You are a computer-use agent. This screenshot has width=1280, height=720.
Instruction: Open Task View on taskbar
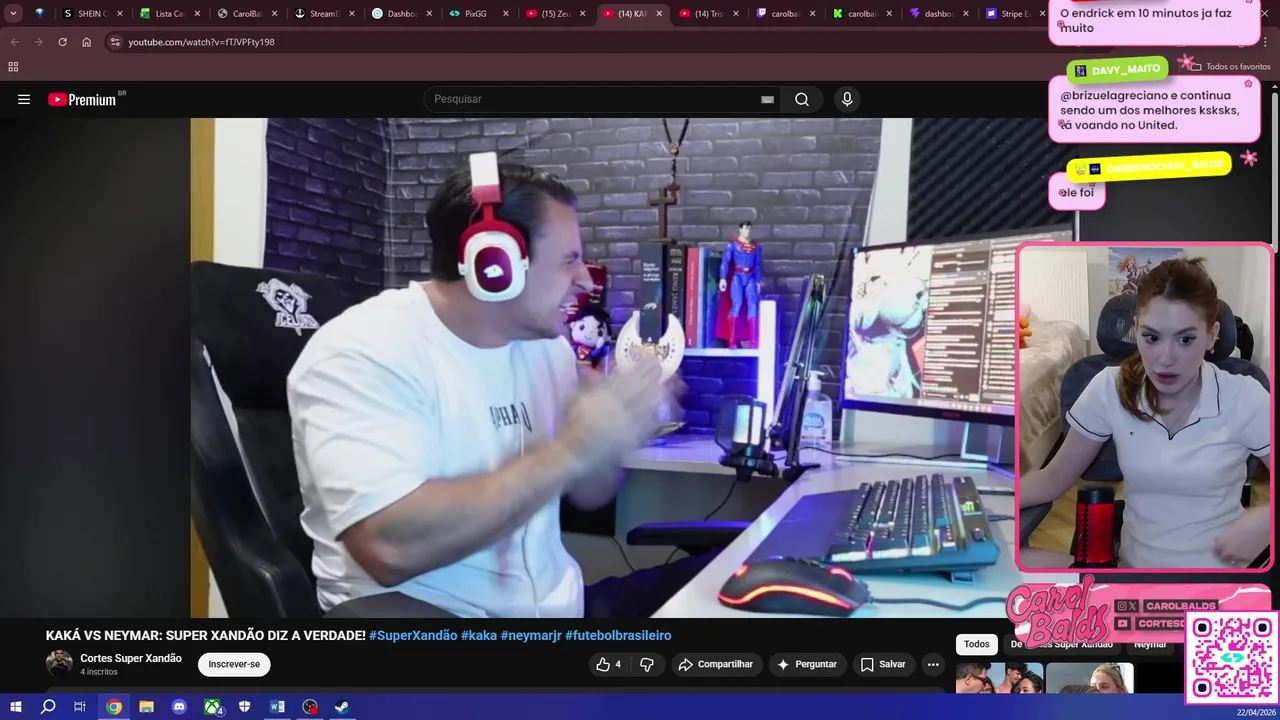click(x=80, y=707)
